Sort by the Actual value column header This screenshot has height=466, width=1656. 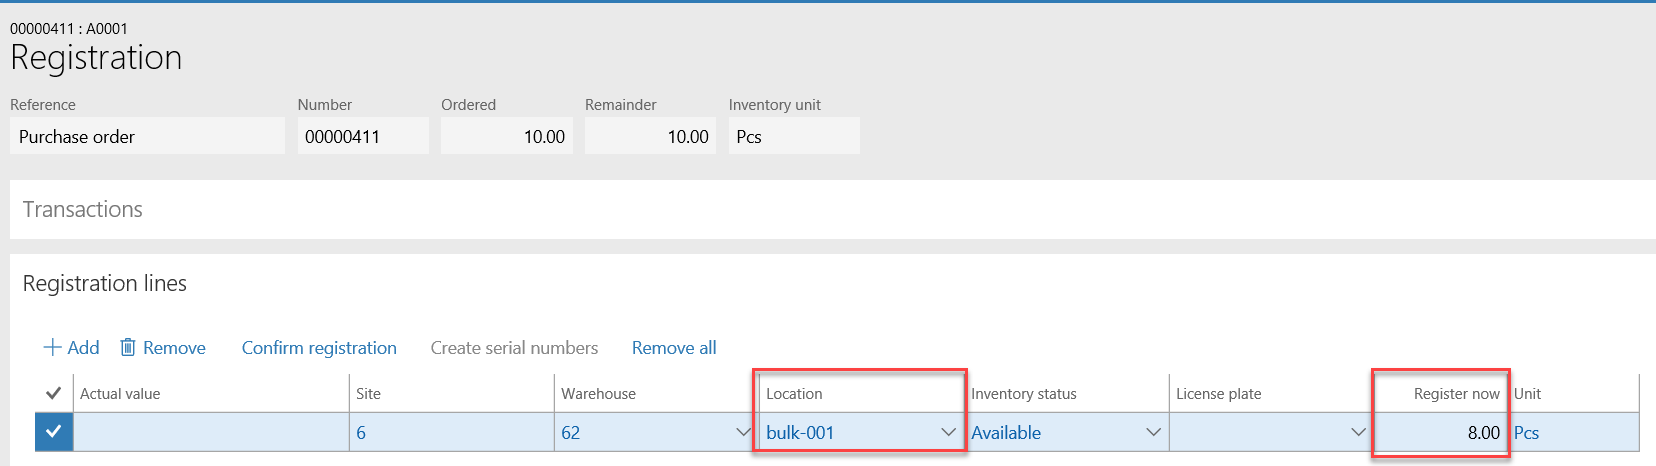[x=120, y=393]
